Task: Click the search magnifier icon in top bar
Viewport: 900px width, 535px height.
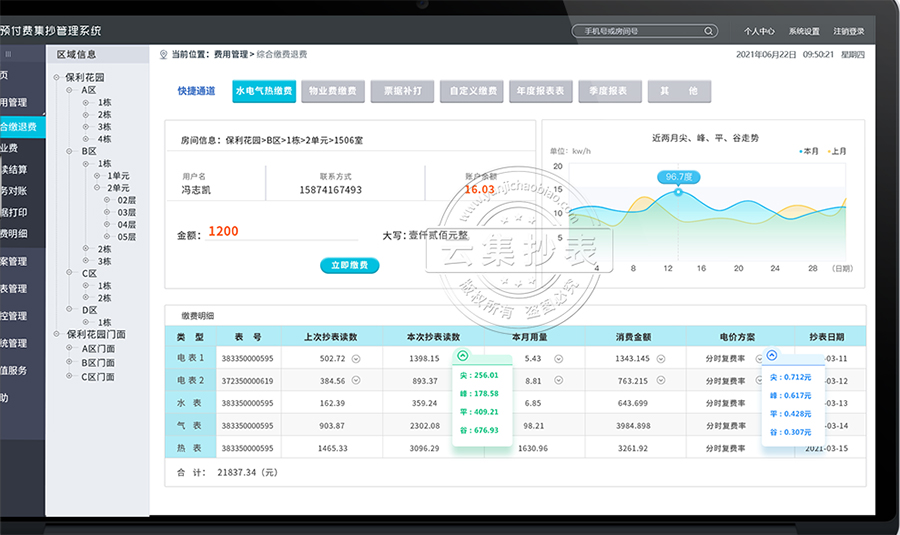Action: click(709, 31)
